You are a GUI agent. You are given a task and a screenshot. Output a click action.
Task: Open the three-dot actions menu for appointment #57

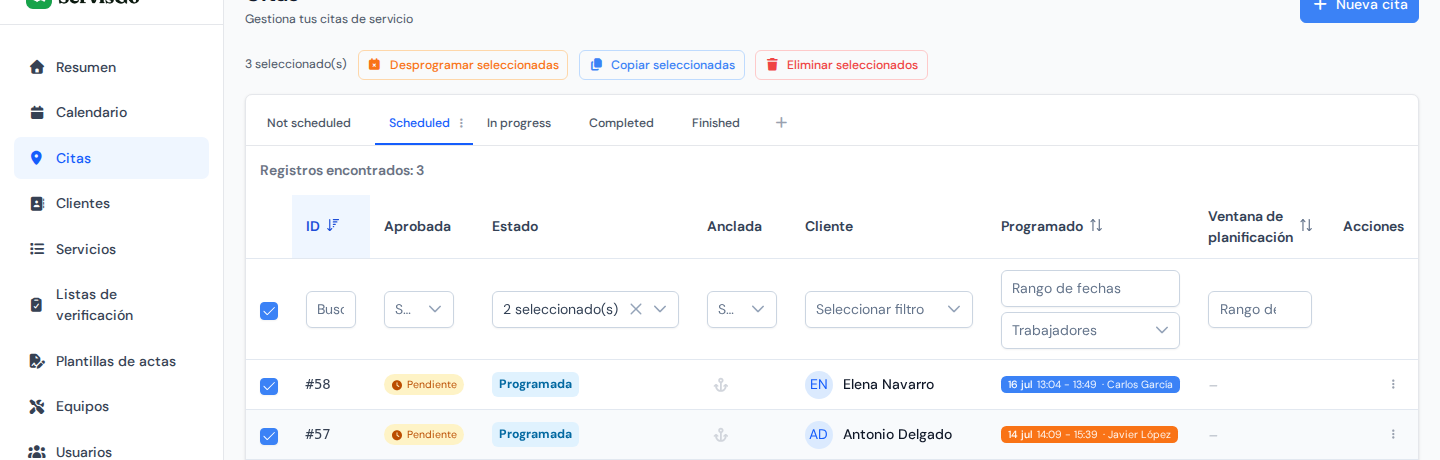[x=1393, y=434]
